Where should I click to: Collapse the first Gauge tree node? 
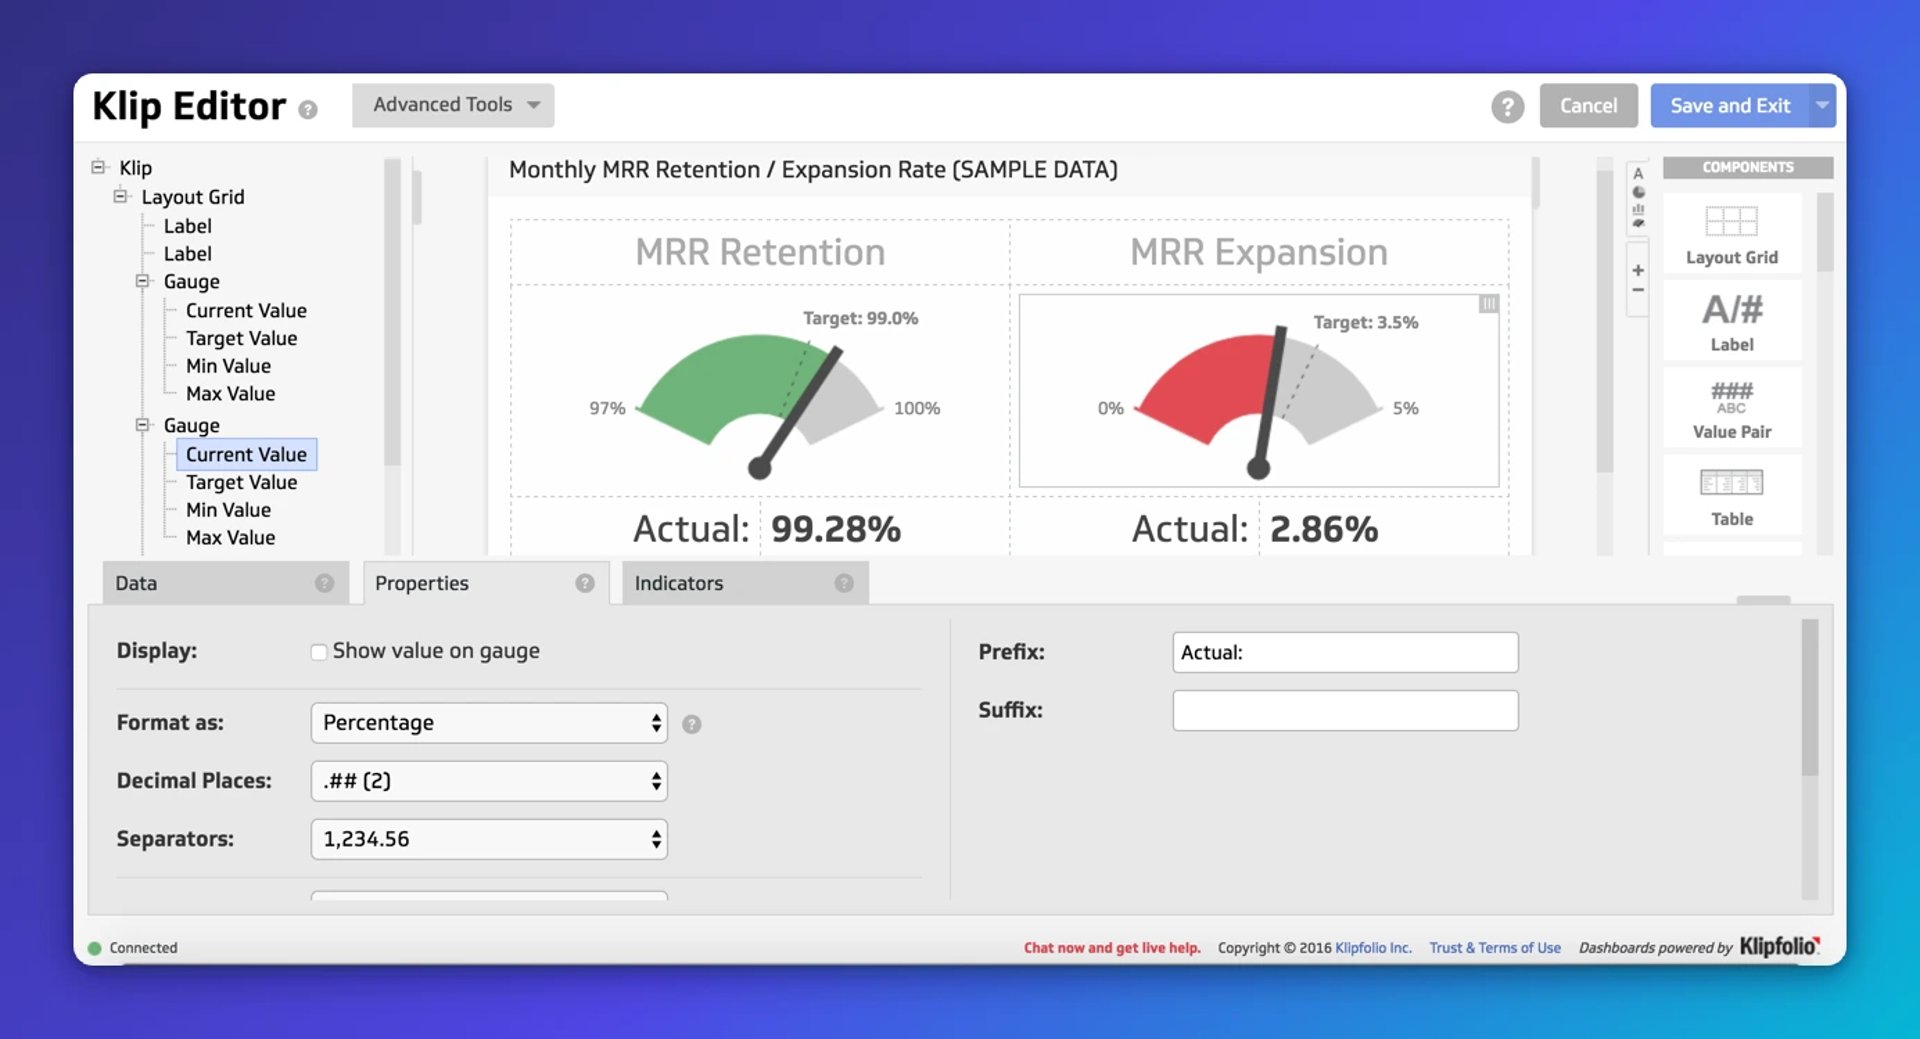tap(142, 281)
